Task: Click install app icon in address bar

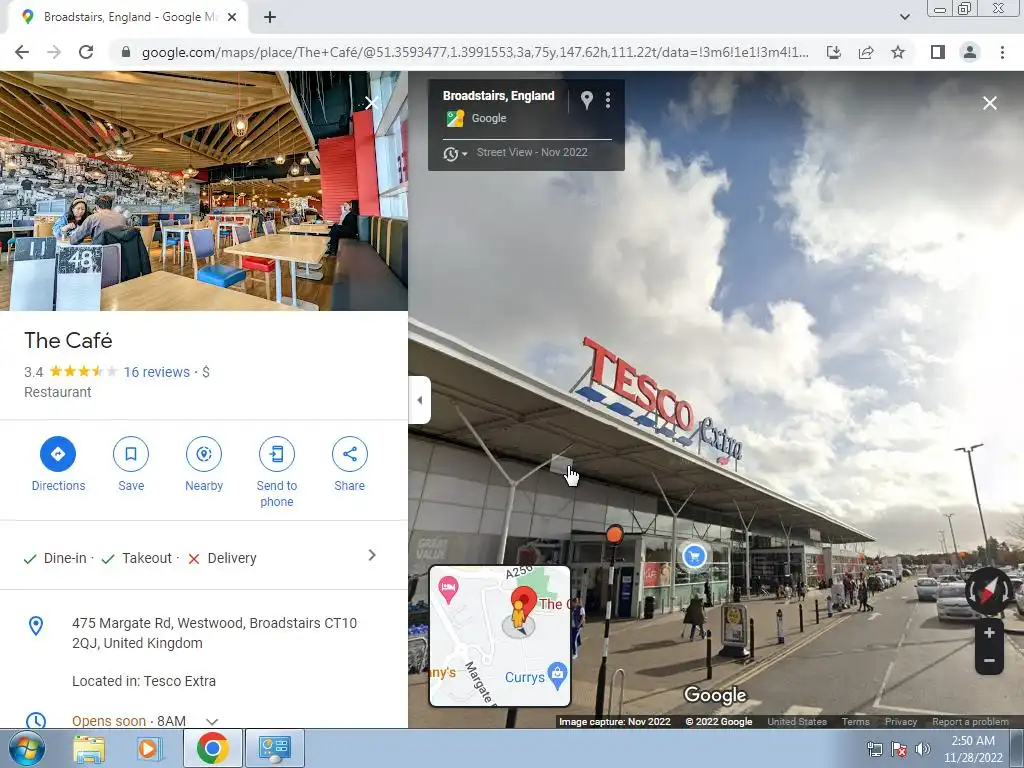Action: point(834,52)
